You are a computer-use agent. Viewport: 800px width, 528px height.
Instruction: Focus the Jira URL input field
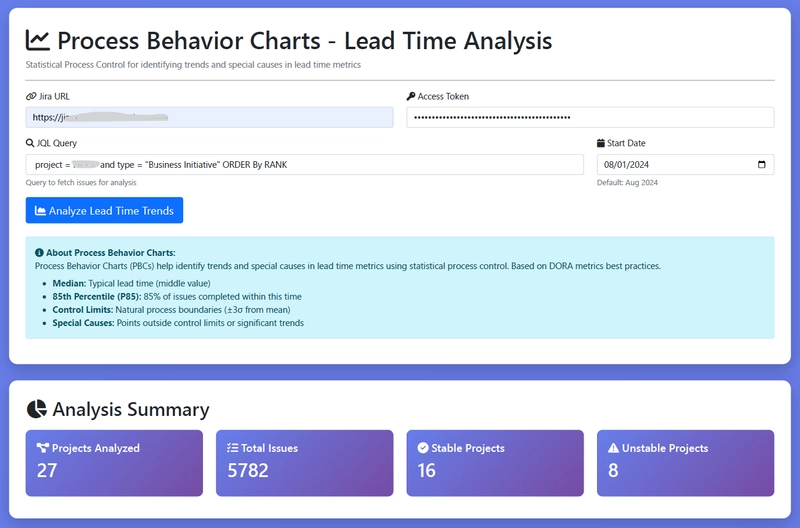(210, 117)
